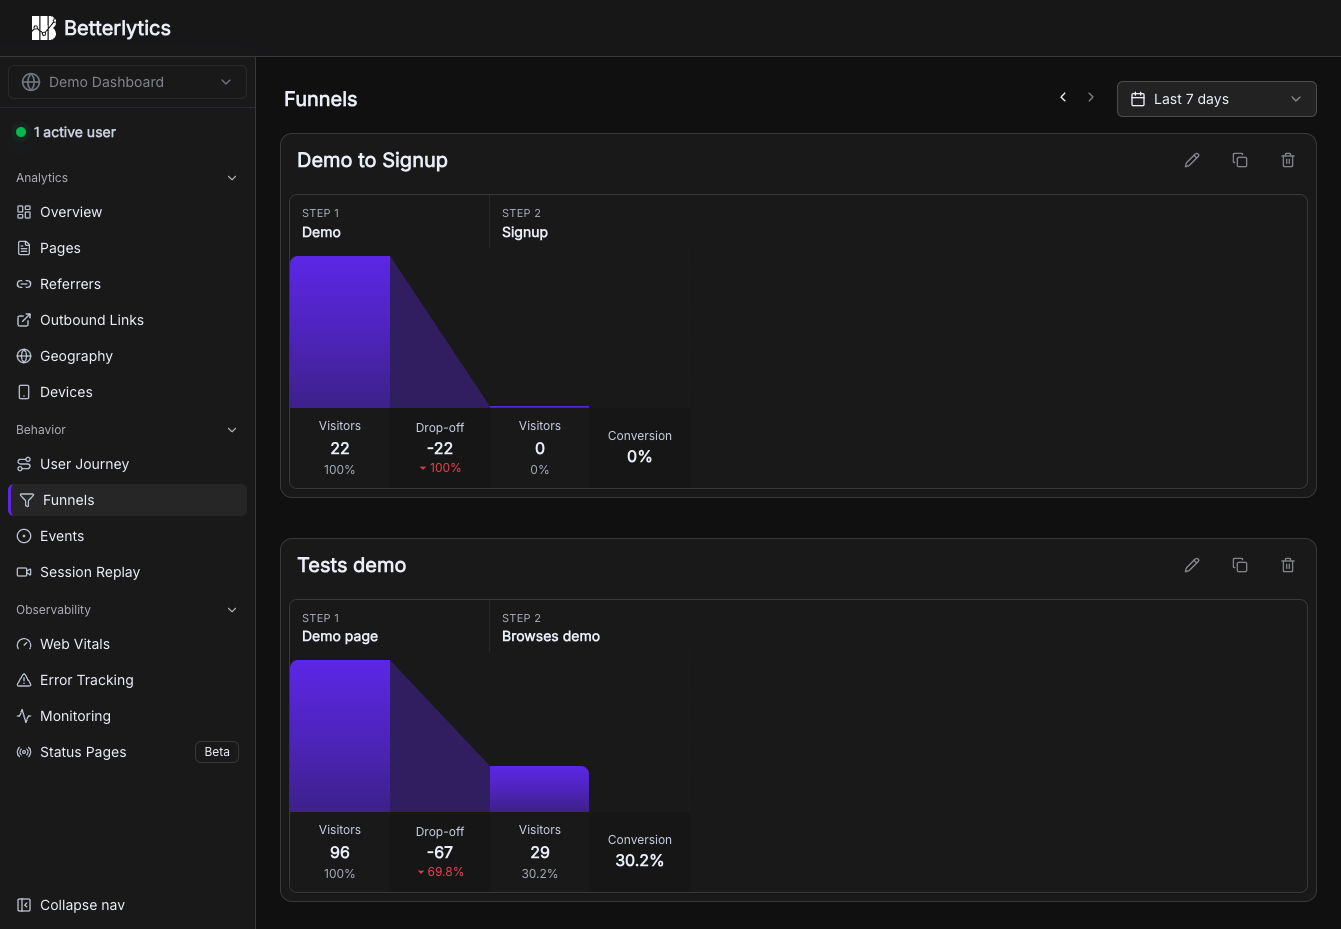Open Session Replay

click(x=127, y=572)
